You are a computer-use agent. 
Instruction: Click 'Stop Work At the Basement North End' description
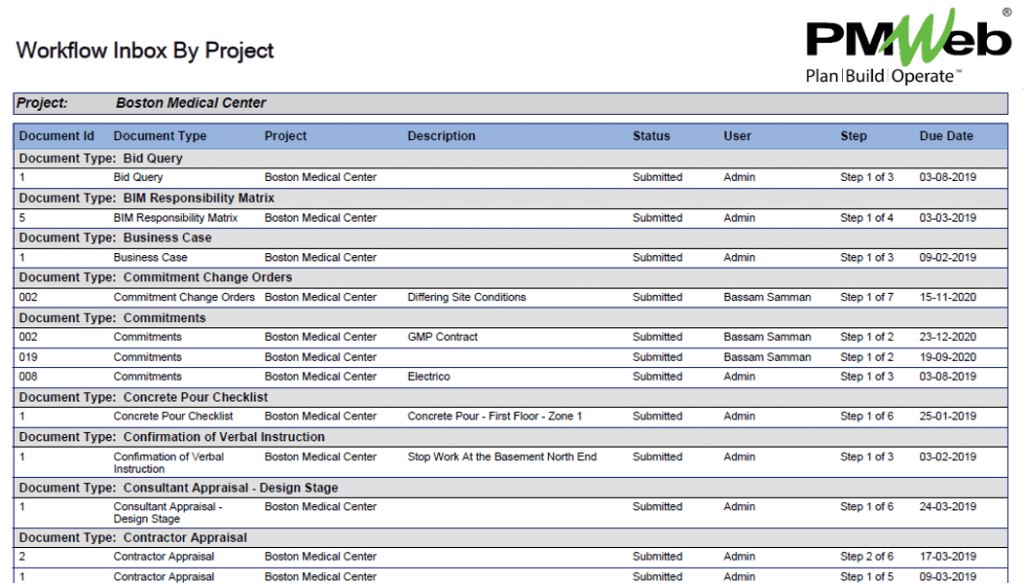click(x=502, y=457)
